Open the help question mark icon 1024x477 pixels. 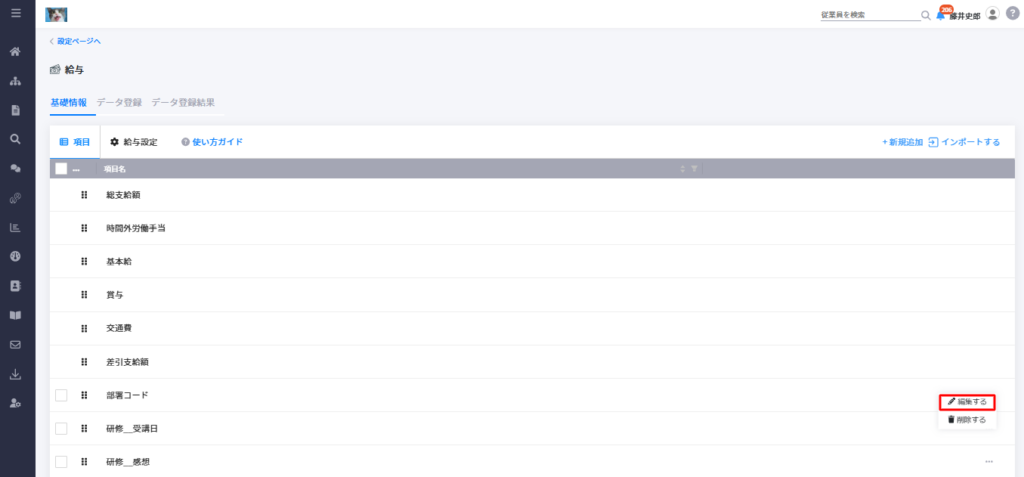(x=1012, y=14)
